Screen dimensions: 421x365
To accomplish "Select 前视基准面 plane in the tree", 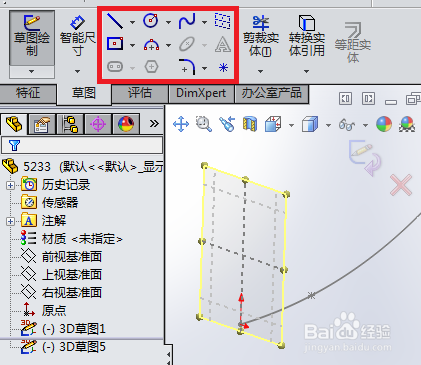I will 61,257.
